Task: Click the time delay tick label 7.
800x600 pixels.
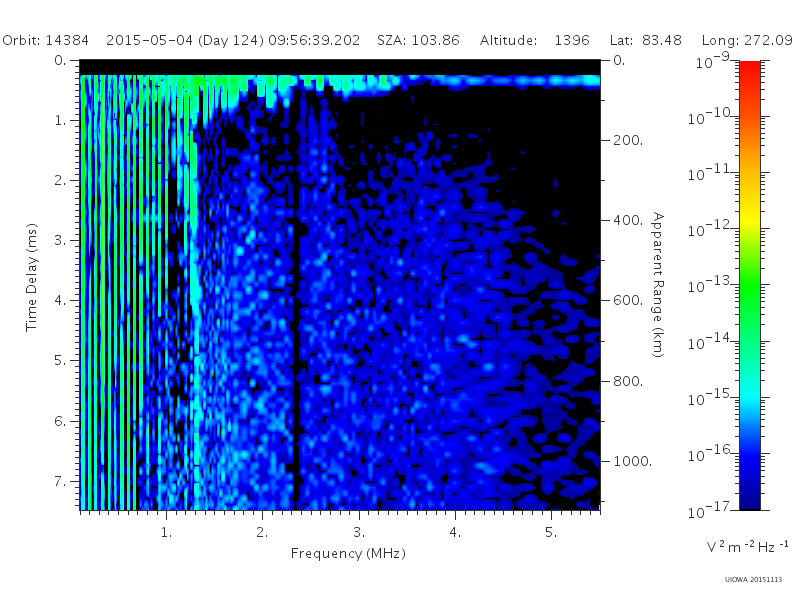Action: 60,481
